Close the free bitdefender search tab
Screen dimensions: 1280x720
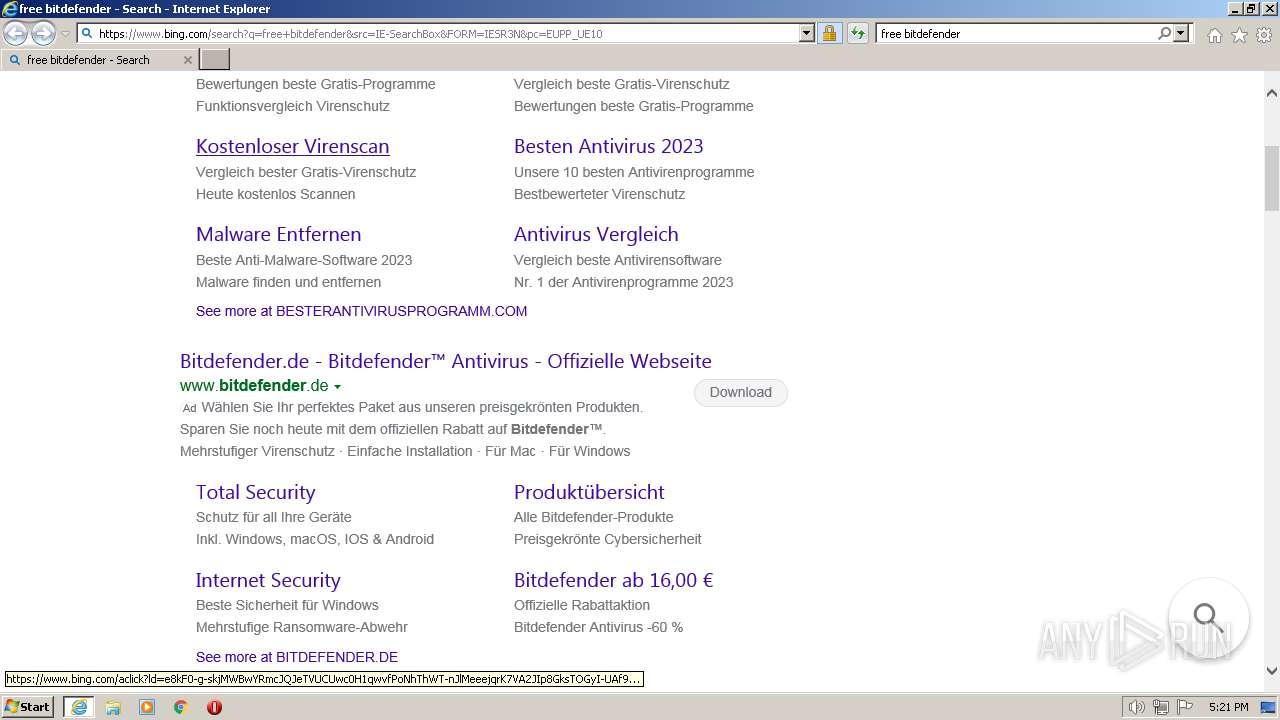pos(187,60)
